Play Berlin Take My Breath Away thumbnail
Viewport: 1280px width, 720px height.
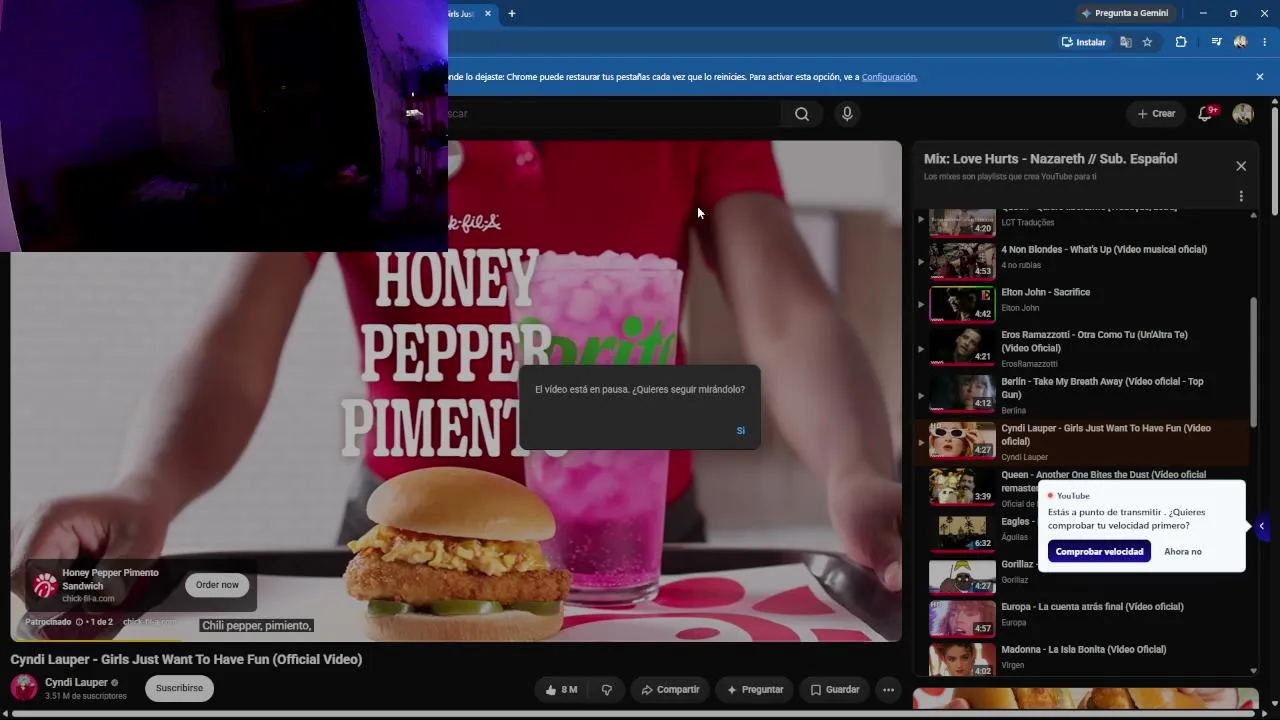(962, 393)
